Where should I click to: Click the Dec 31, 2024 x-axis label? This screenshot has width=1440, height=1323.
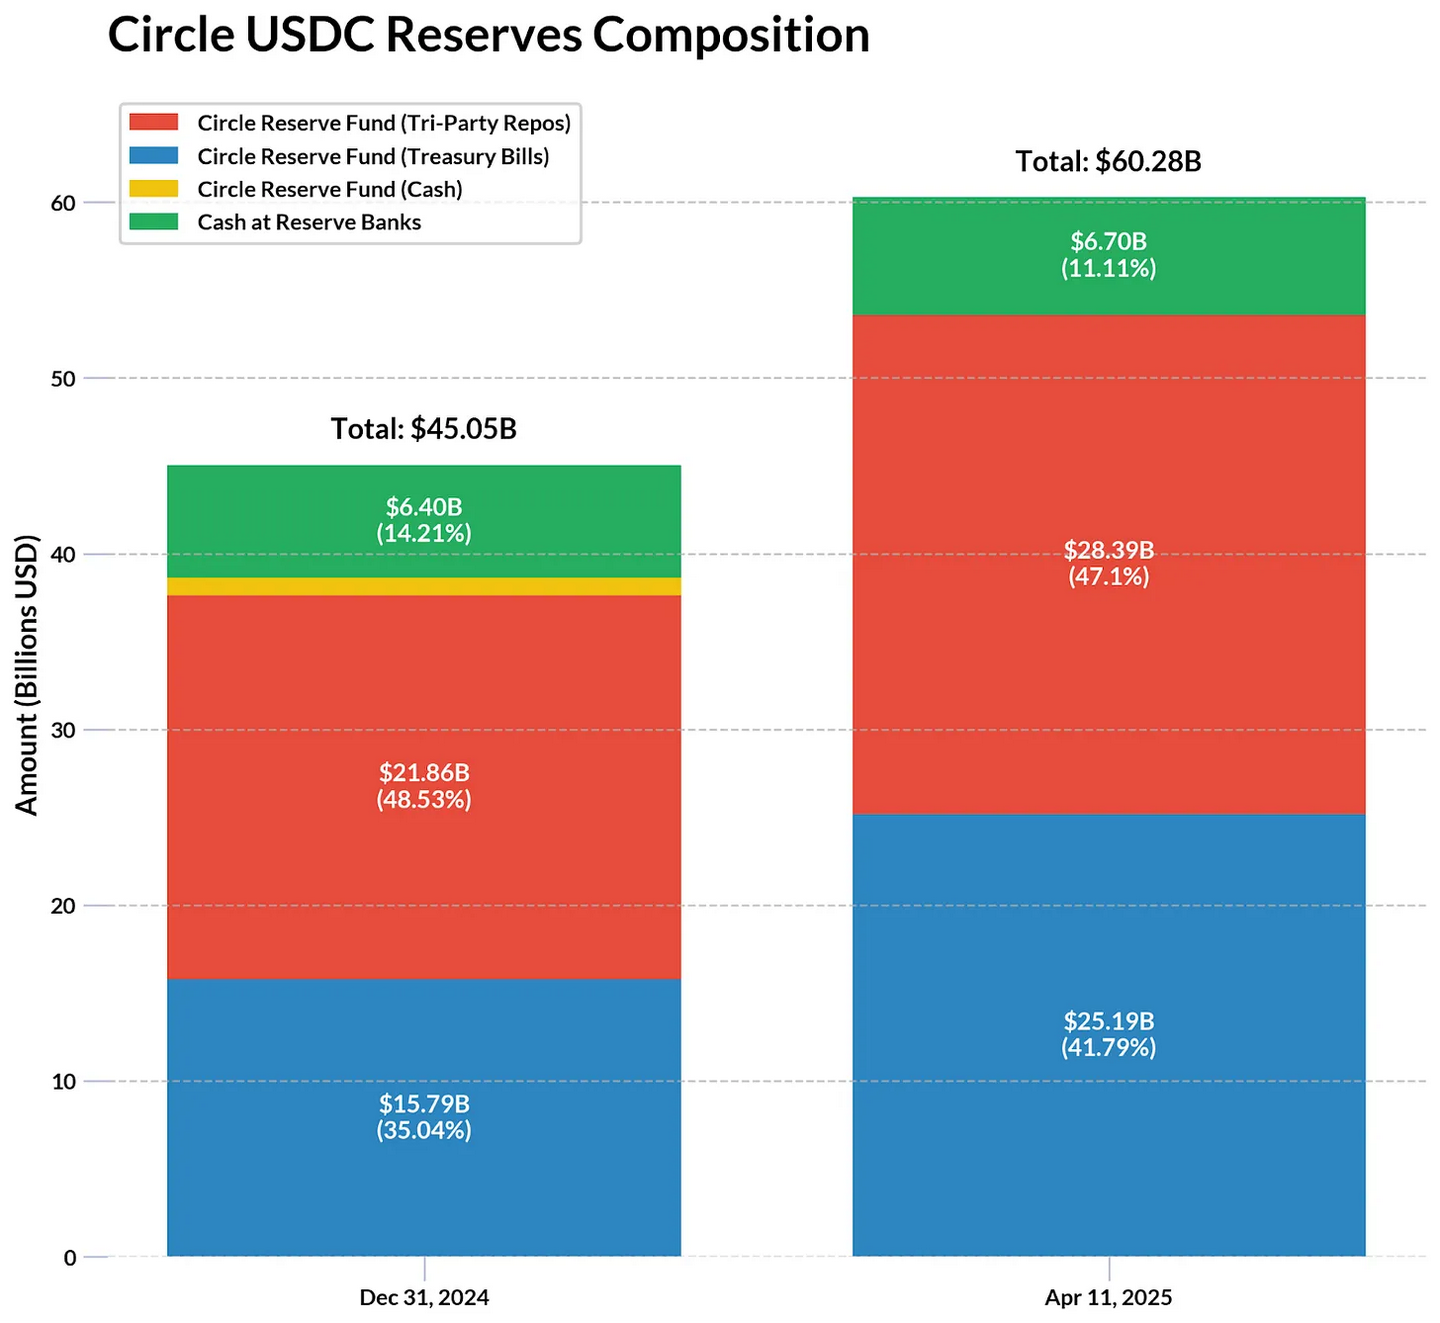point(424,1297)
